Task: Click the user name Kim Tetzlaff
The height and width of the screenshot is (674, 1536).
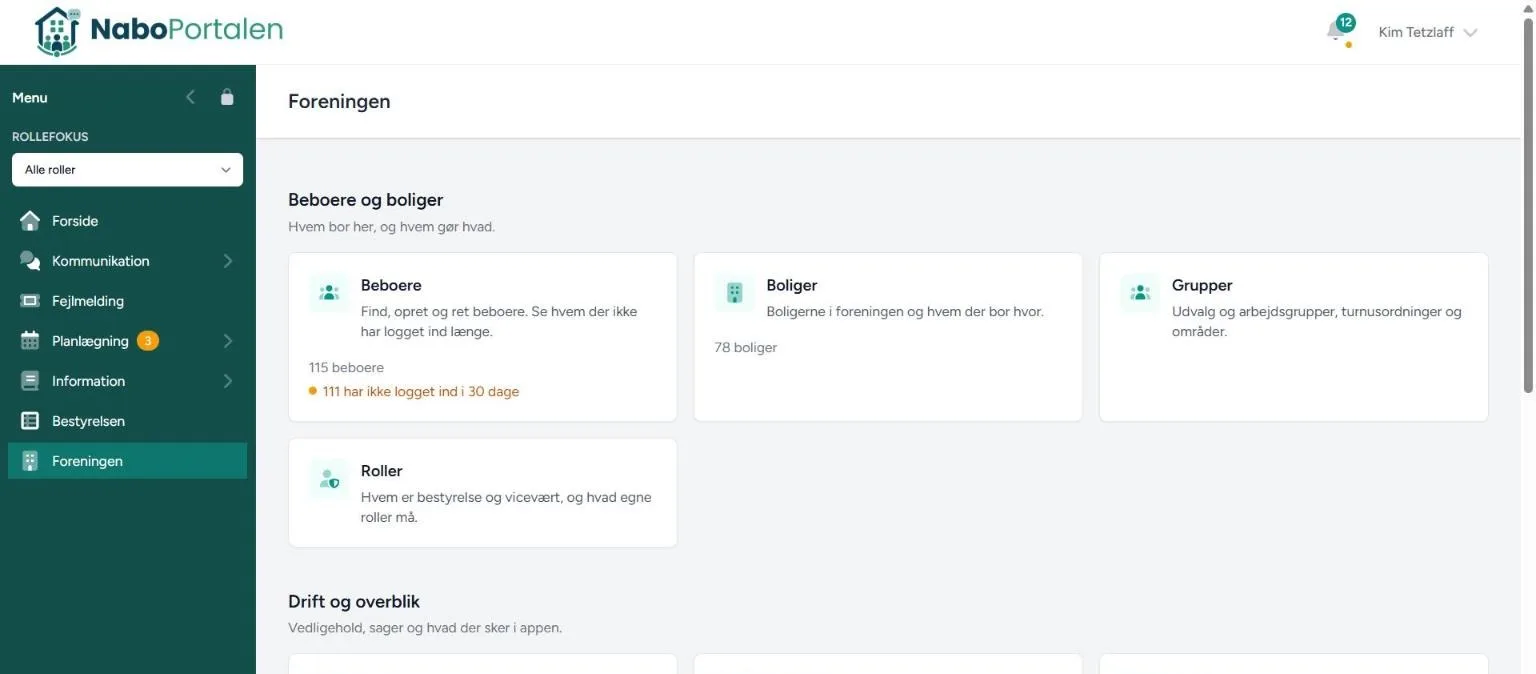Action: (x=1416, y=33)
